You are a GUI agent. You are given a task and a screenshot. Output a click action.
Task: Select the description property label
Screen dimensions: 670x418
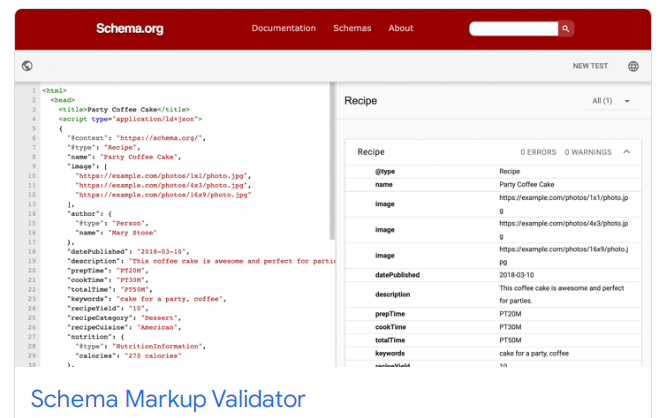(x=392, y=294)
